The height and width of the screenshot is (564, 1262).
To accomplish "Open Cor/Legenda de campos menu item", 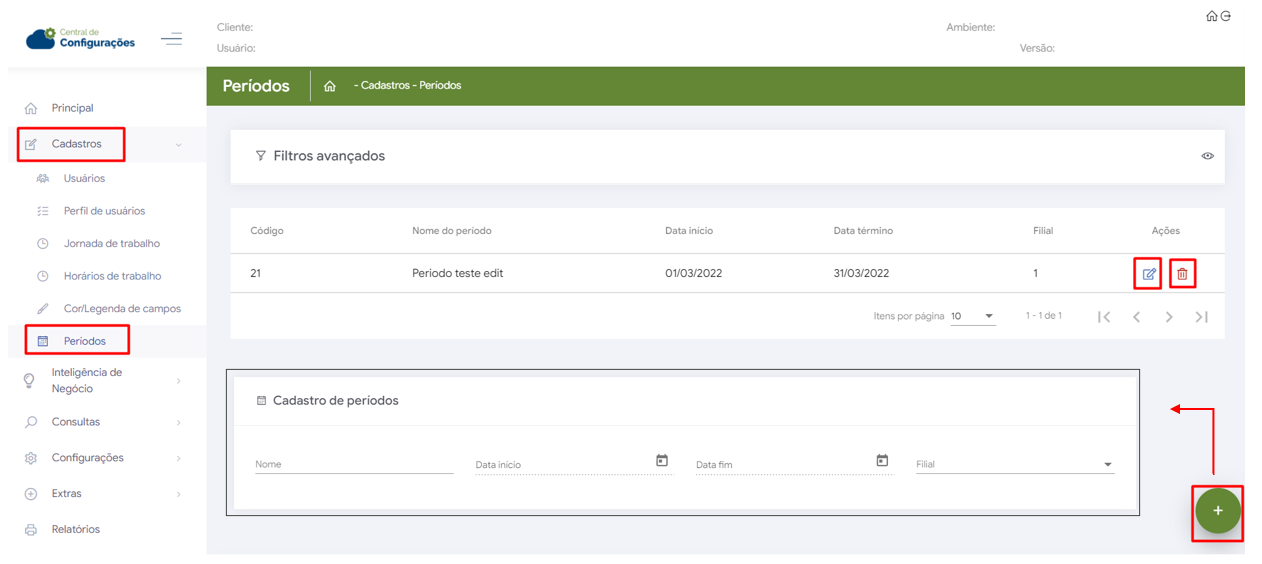I will [122, 308].
